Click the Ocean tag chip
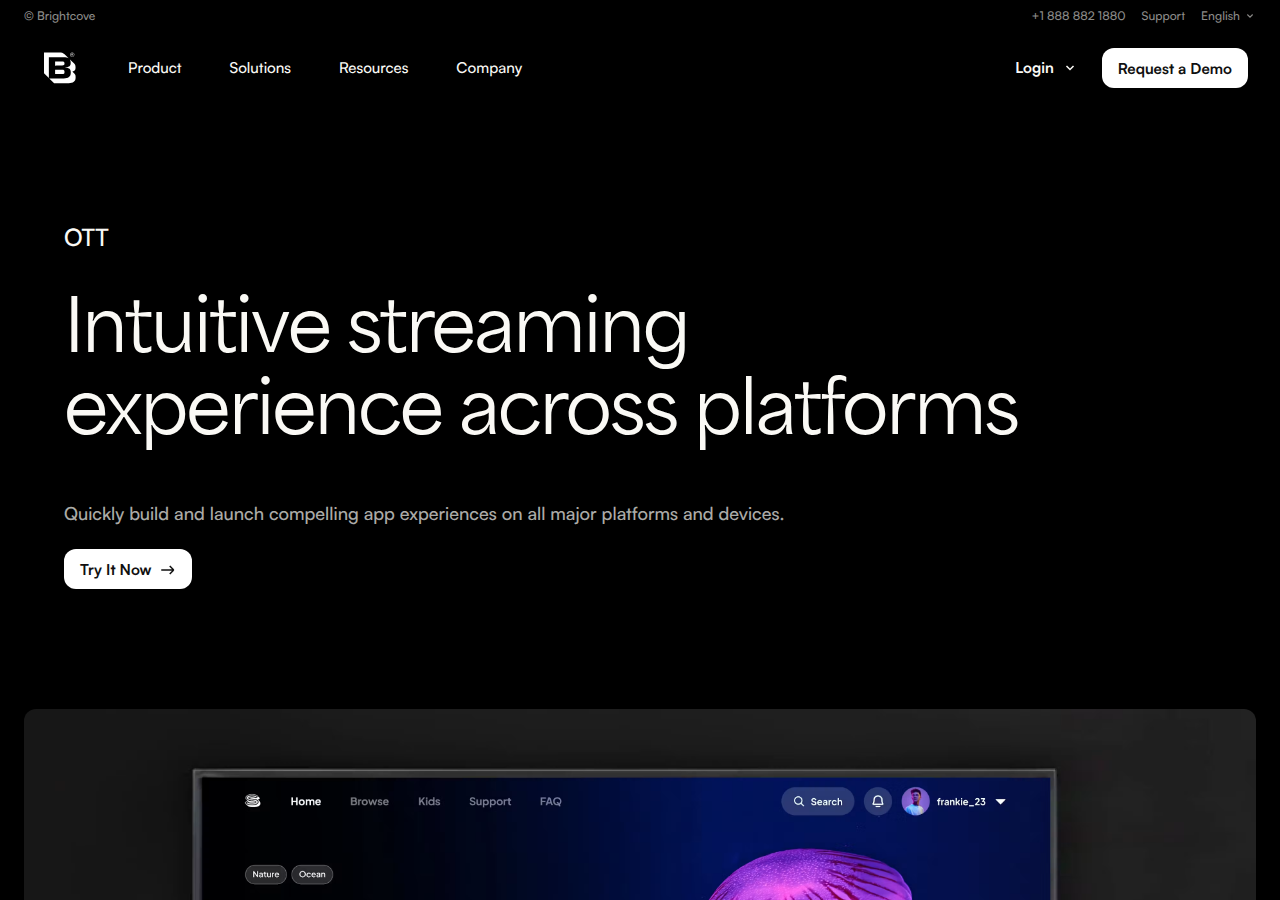This screenshot has width=1280, height=900. (x=312, y=874)
